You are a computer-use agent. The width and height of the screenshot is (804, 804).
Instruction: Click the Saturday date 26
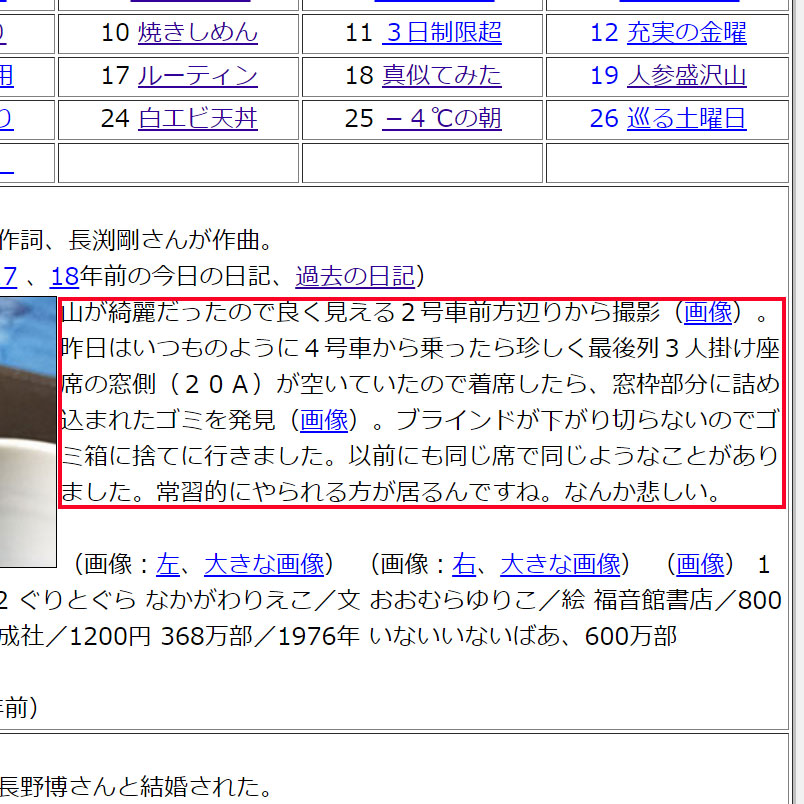tap(604, 119)
